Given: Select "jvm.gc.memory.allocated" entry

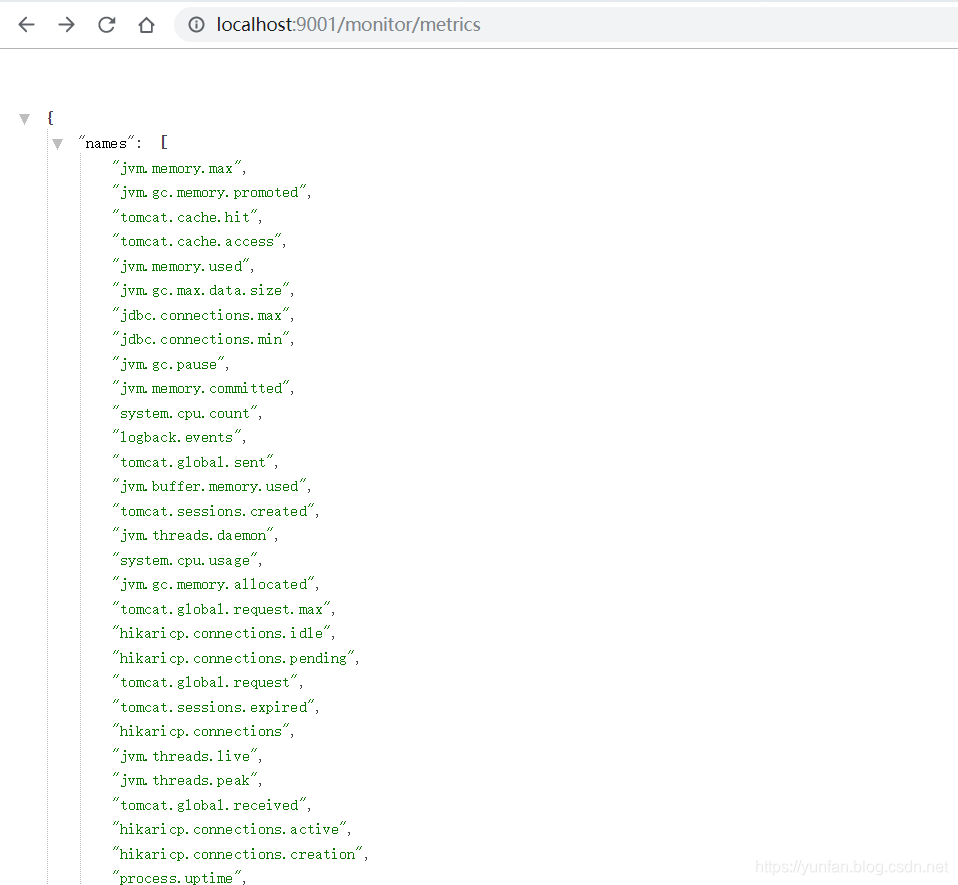Looking at the screenshot, I should [x=213, y=585].
